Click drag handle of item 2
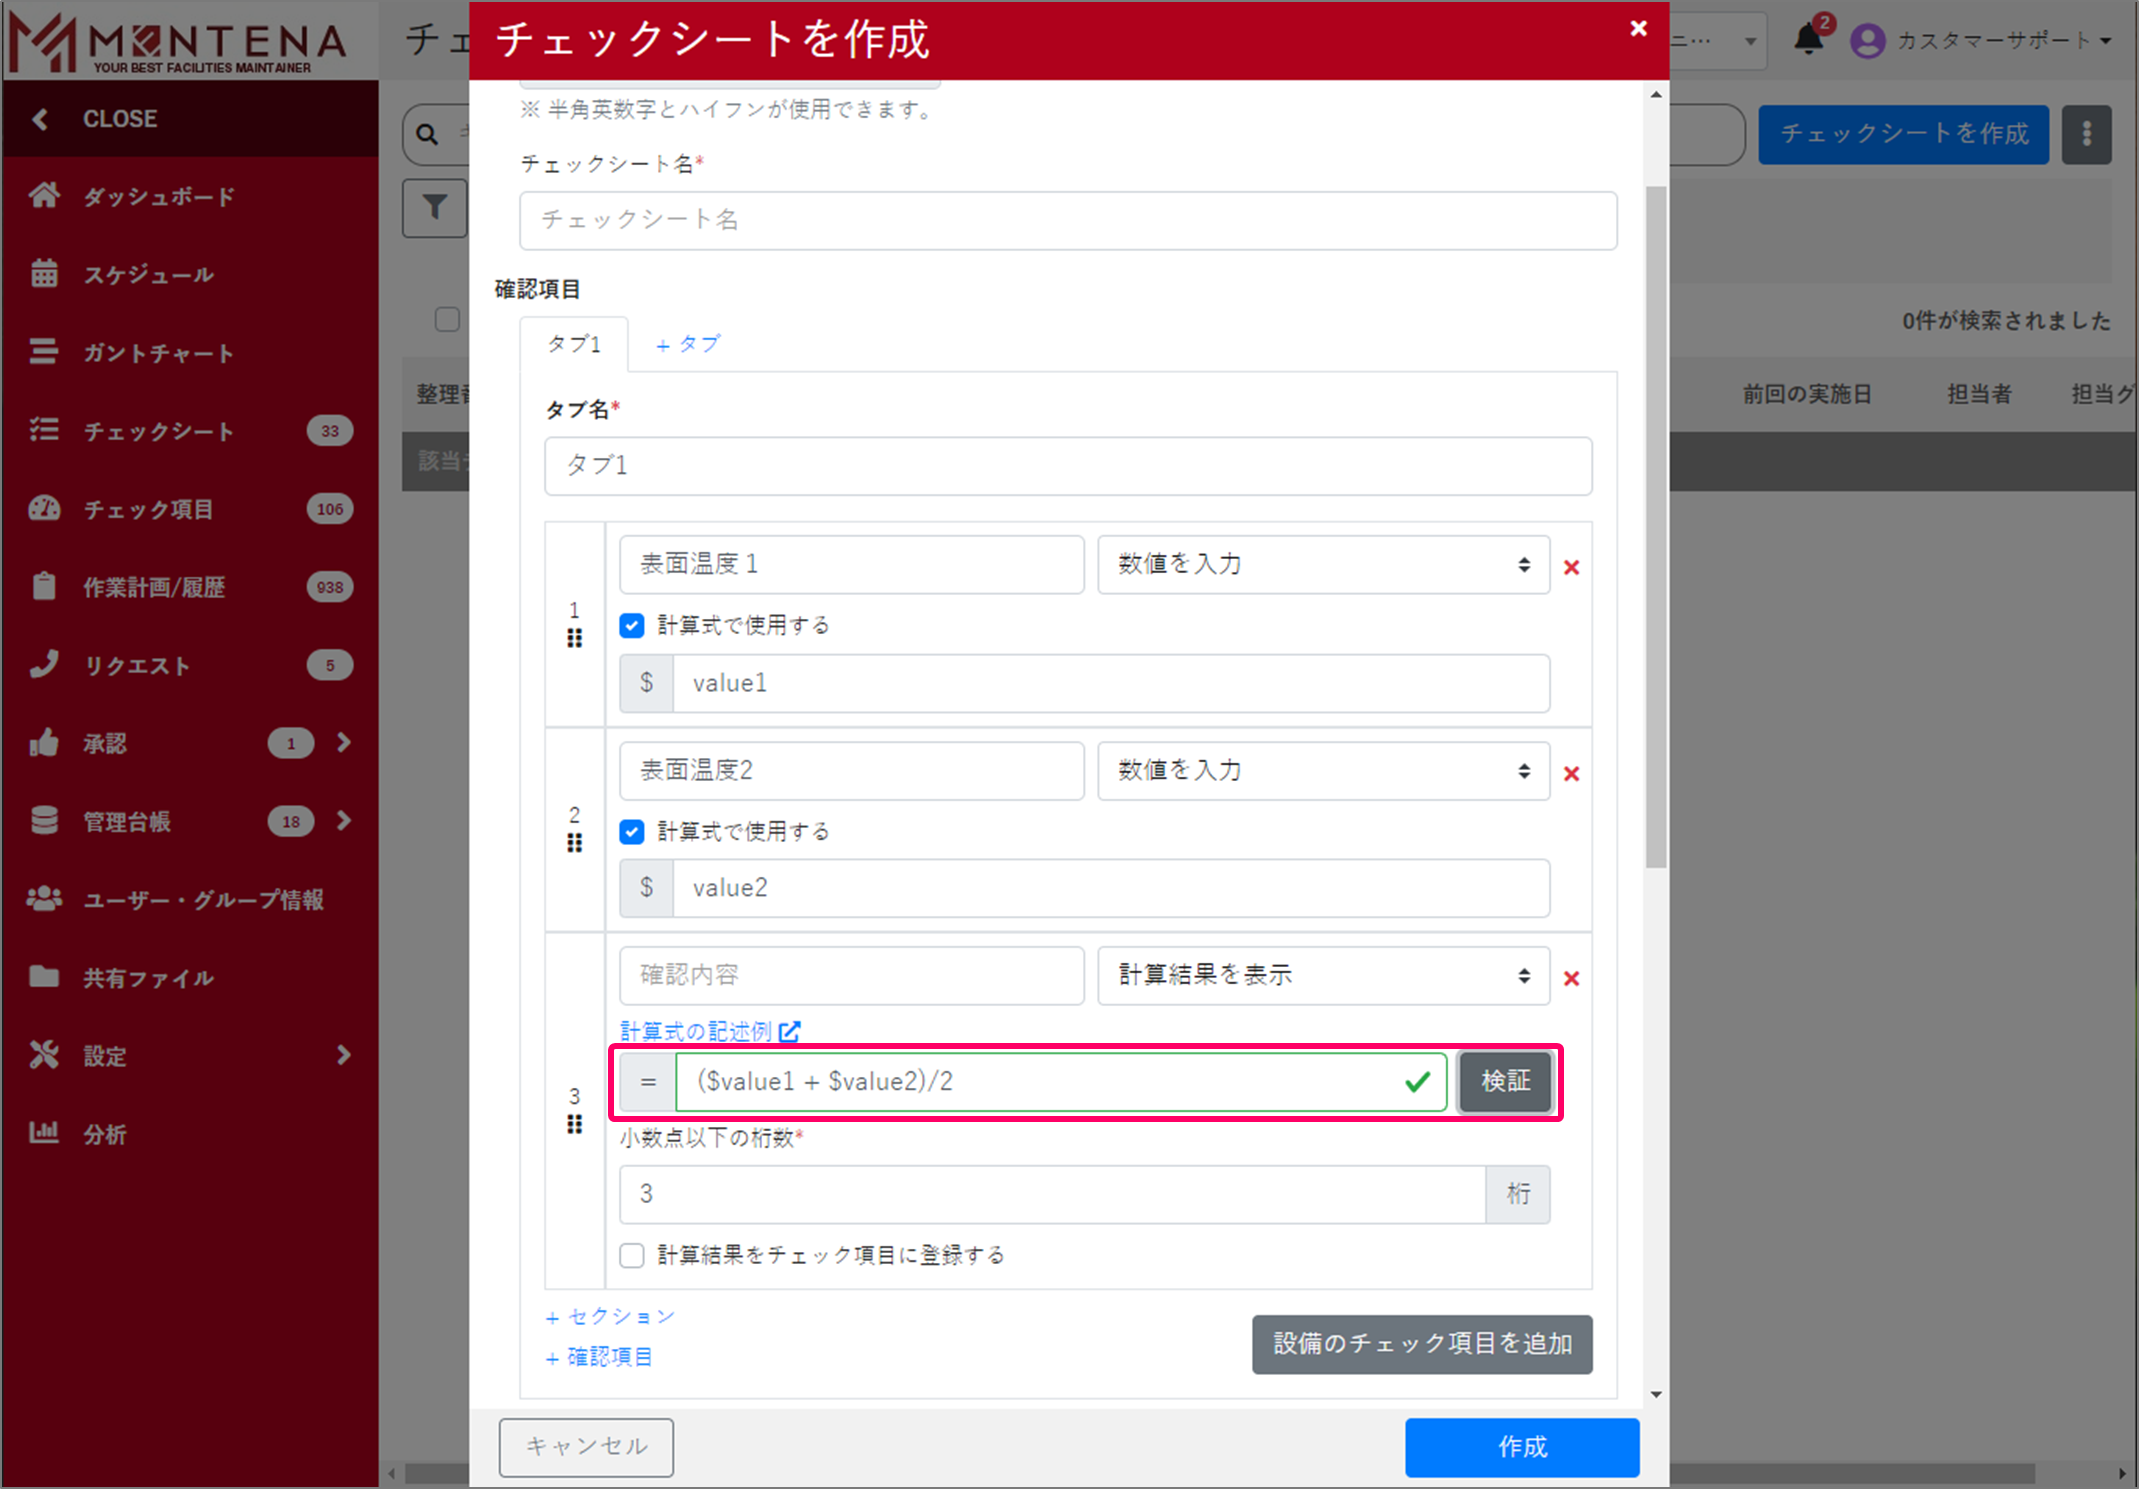2139x1489 pixels. point(574,843)
